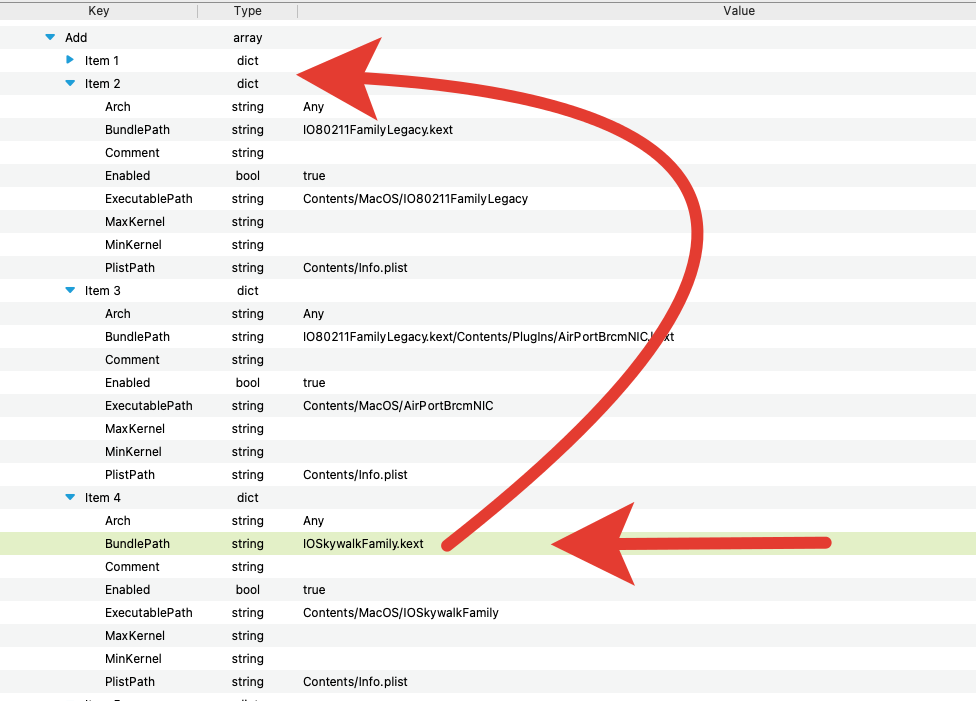Expand the Item 1 dict triangle
Screen dimensions: 976x701
(x=70, y=60)
